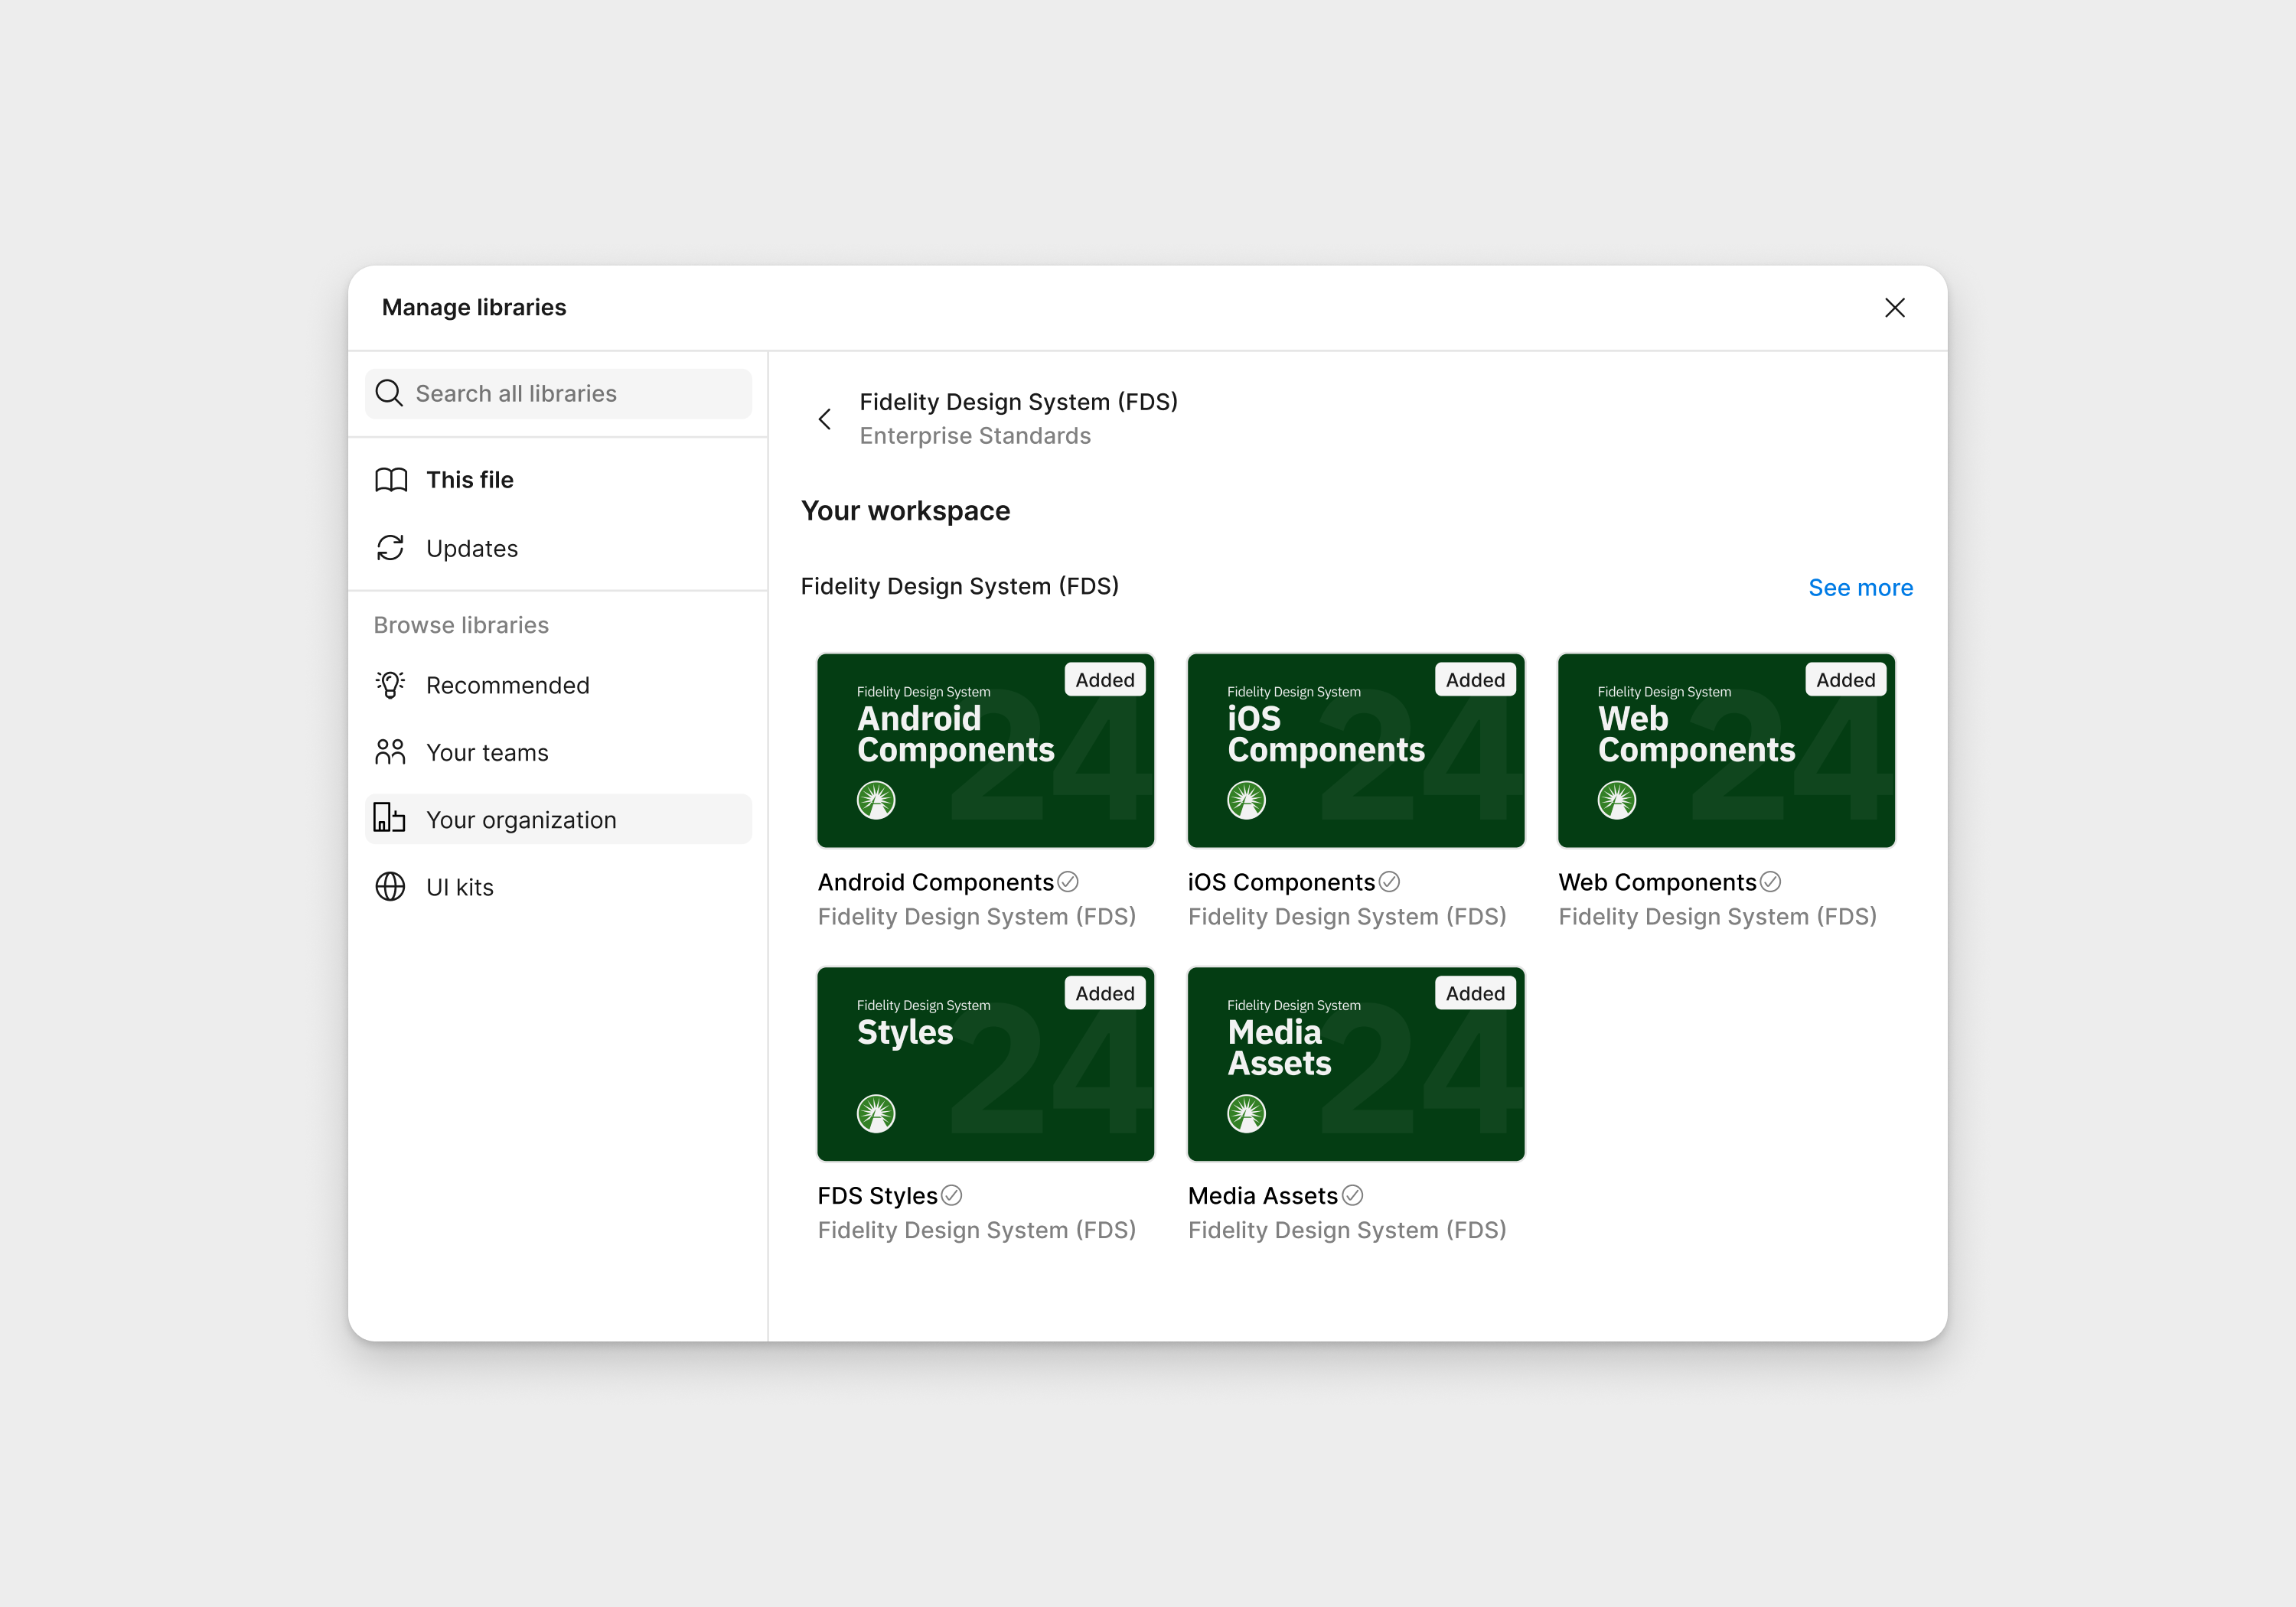Click the search magnifier icon
This screenshot has height=1607, width=2296.
coord(389,393)
